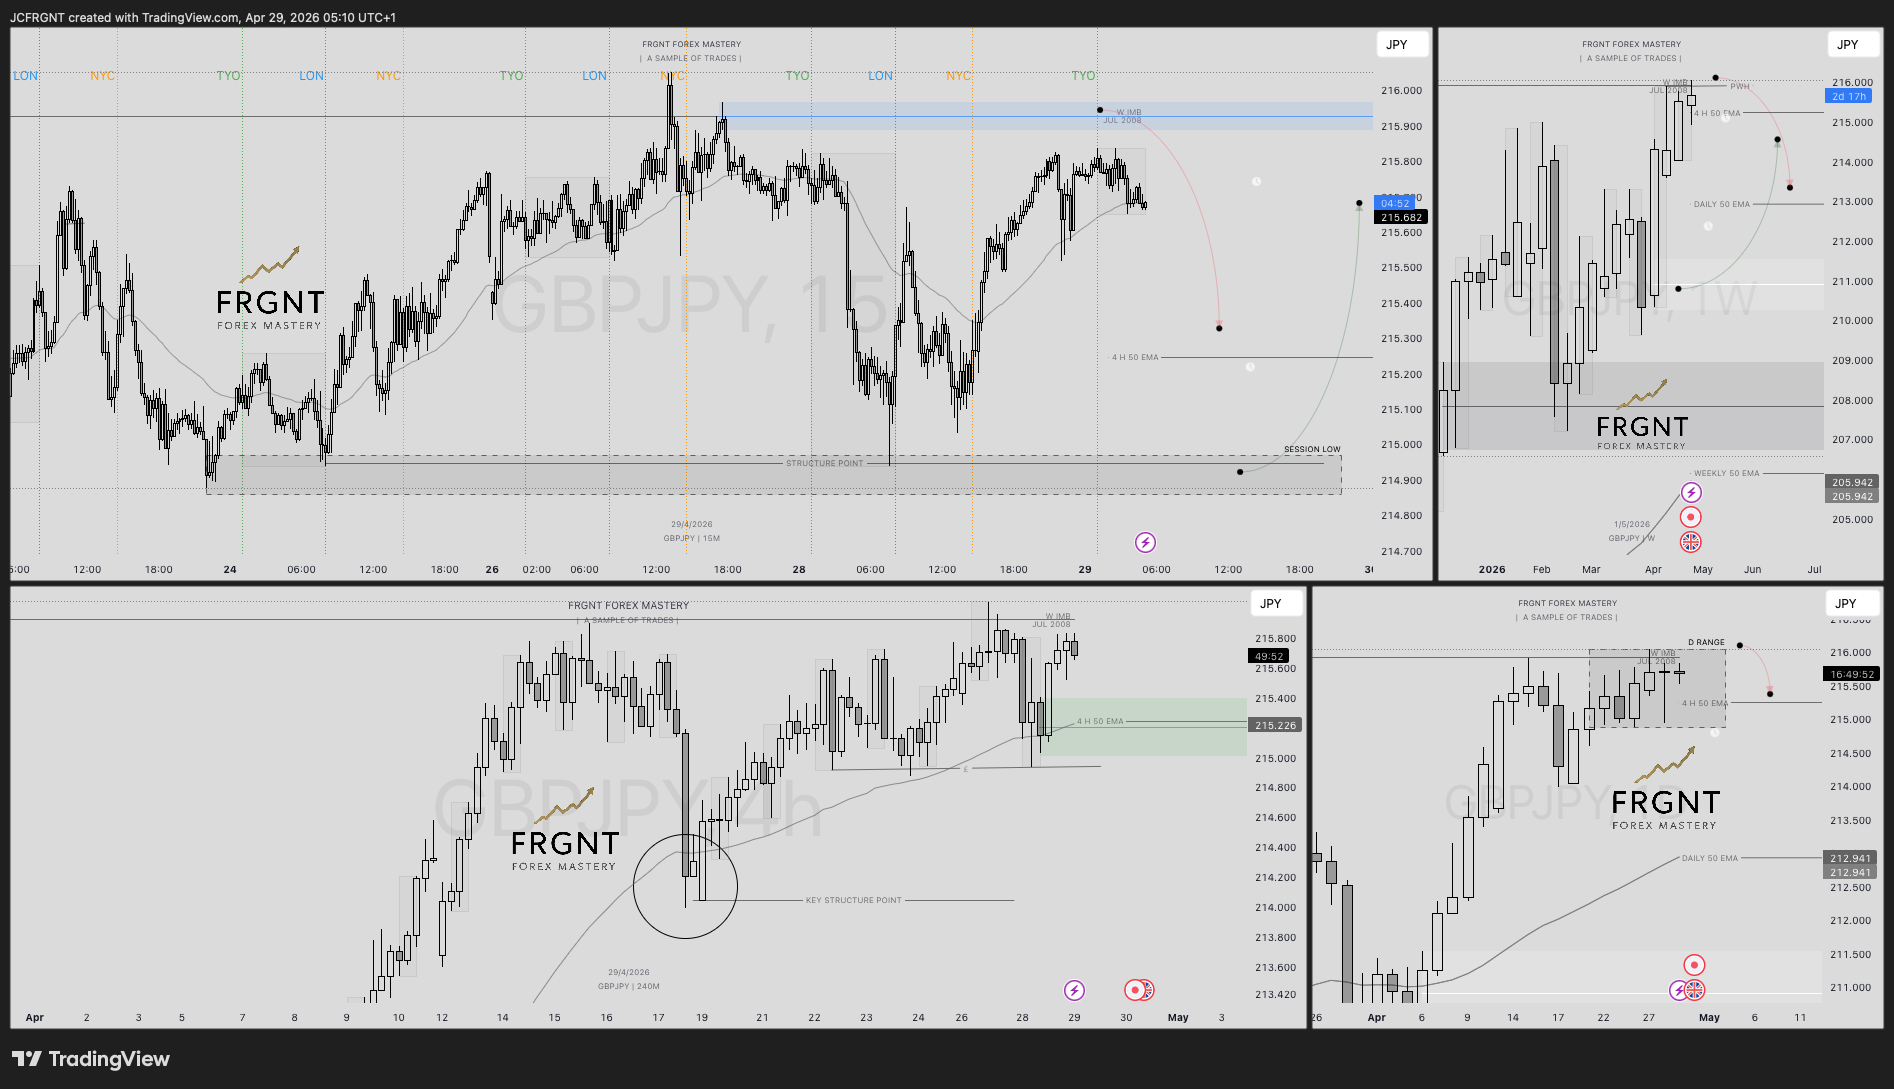Click the 216.000 price on the 15m price axis
The width and height of the screenshot is (1894, 1089).
[1401, 90]
